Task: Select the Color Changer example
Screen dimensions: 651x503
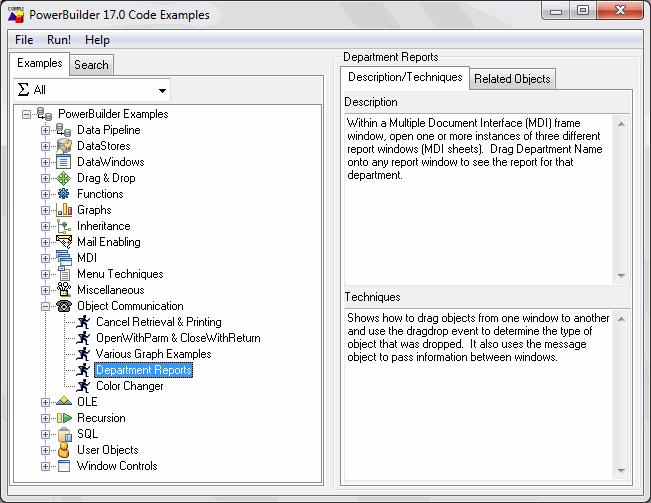Action: click(x=129, y=386)
